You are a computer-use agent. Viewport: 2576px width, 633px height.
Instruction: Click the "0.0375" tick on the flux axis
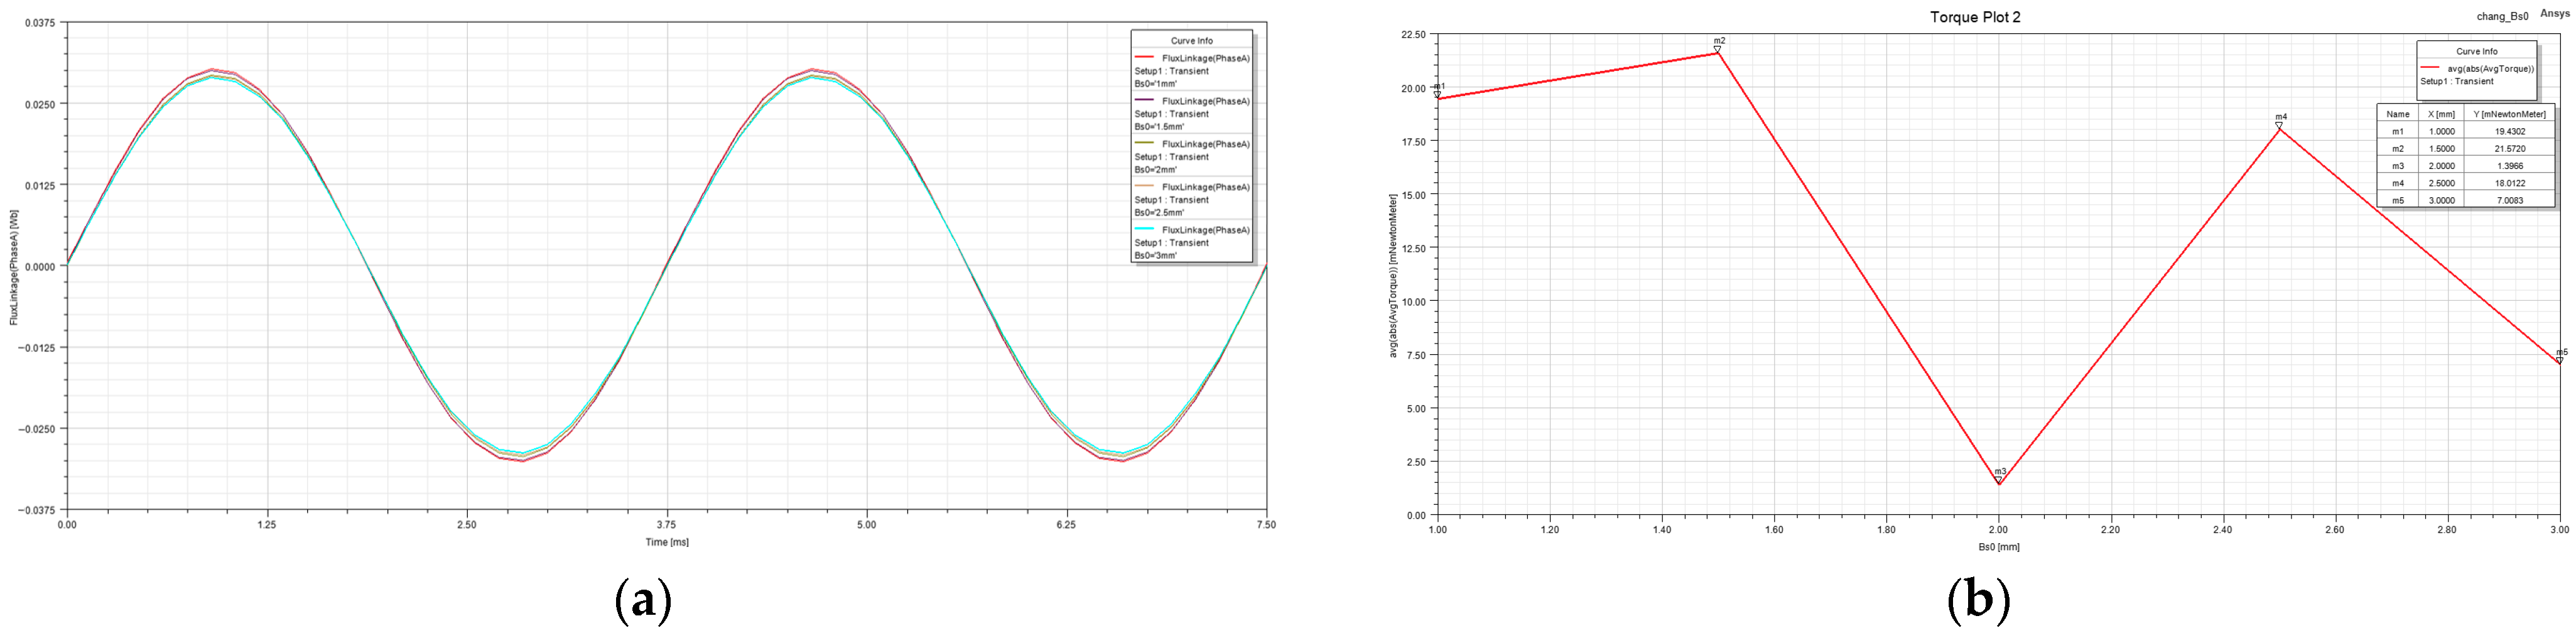pyautogui.click(x=40, y=22)
